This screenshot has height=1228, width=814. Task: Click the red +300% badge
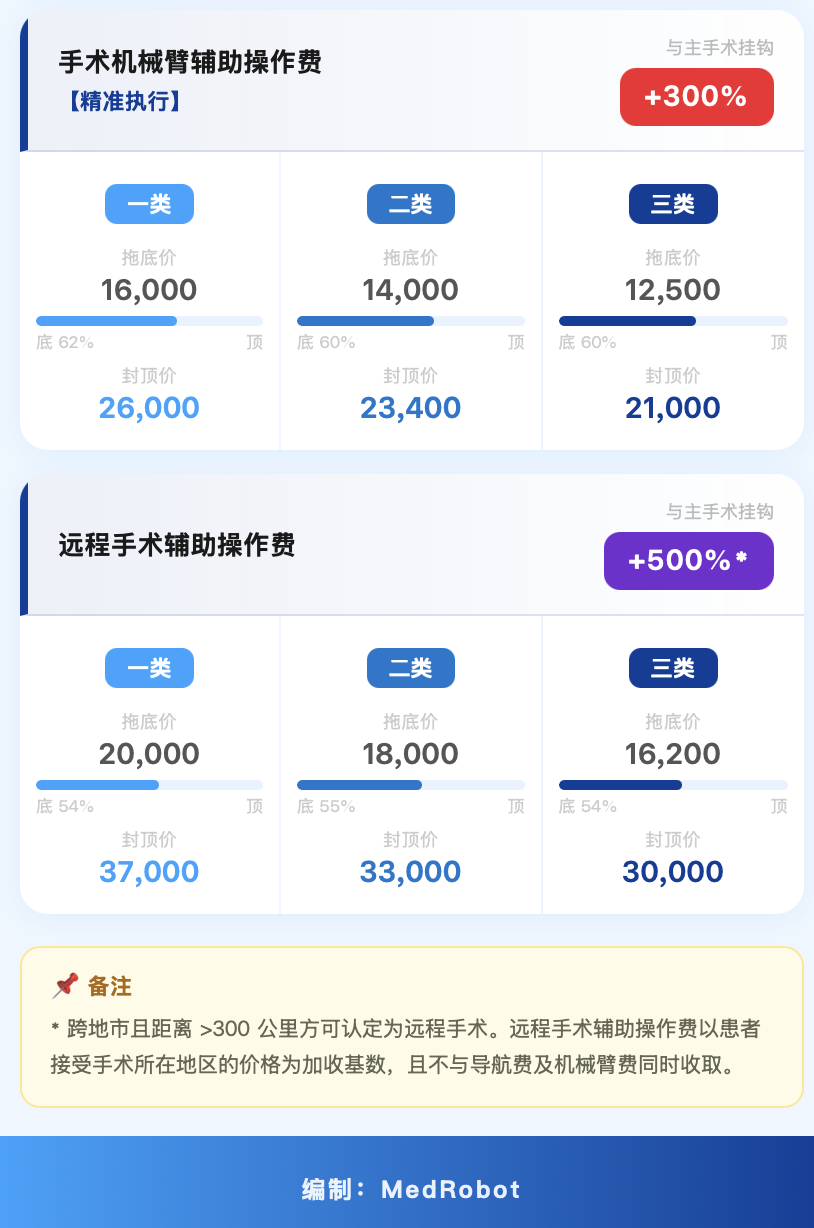coord(696,97)
